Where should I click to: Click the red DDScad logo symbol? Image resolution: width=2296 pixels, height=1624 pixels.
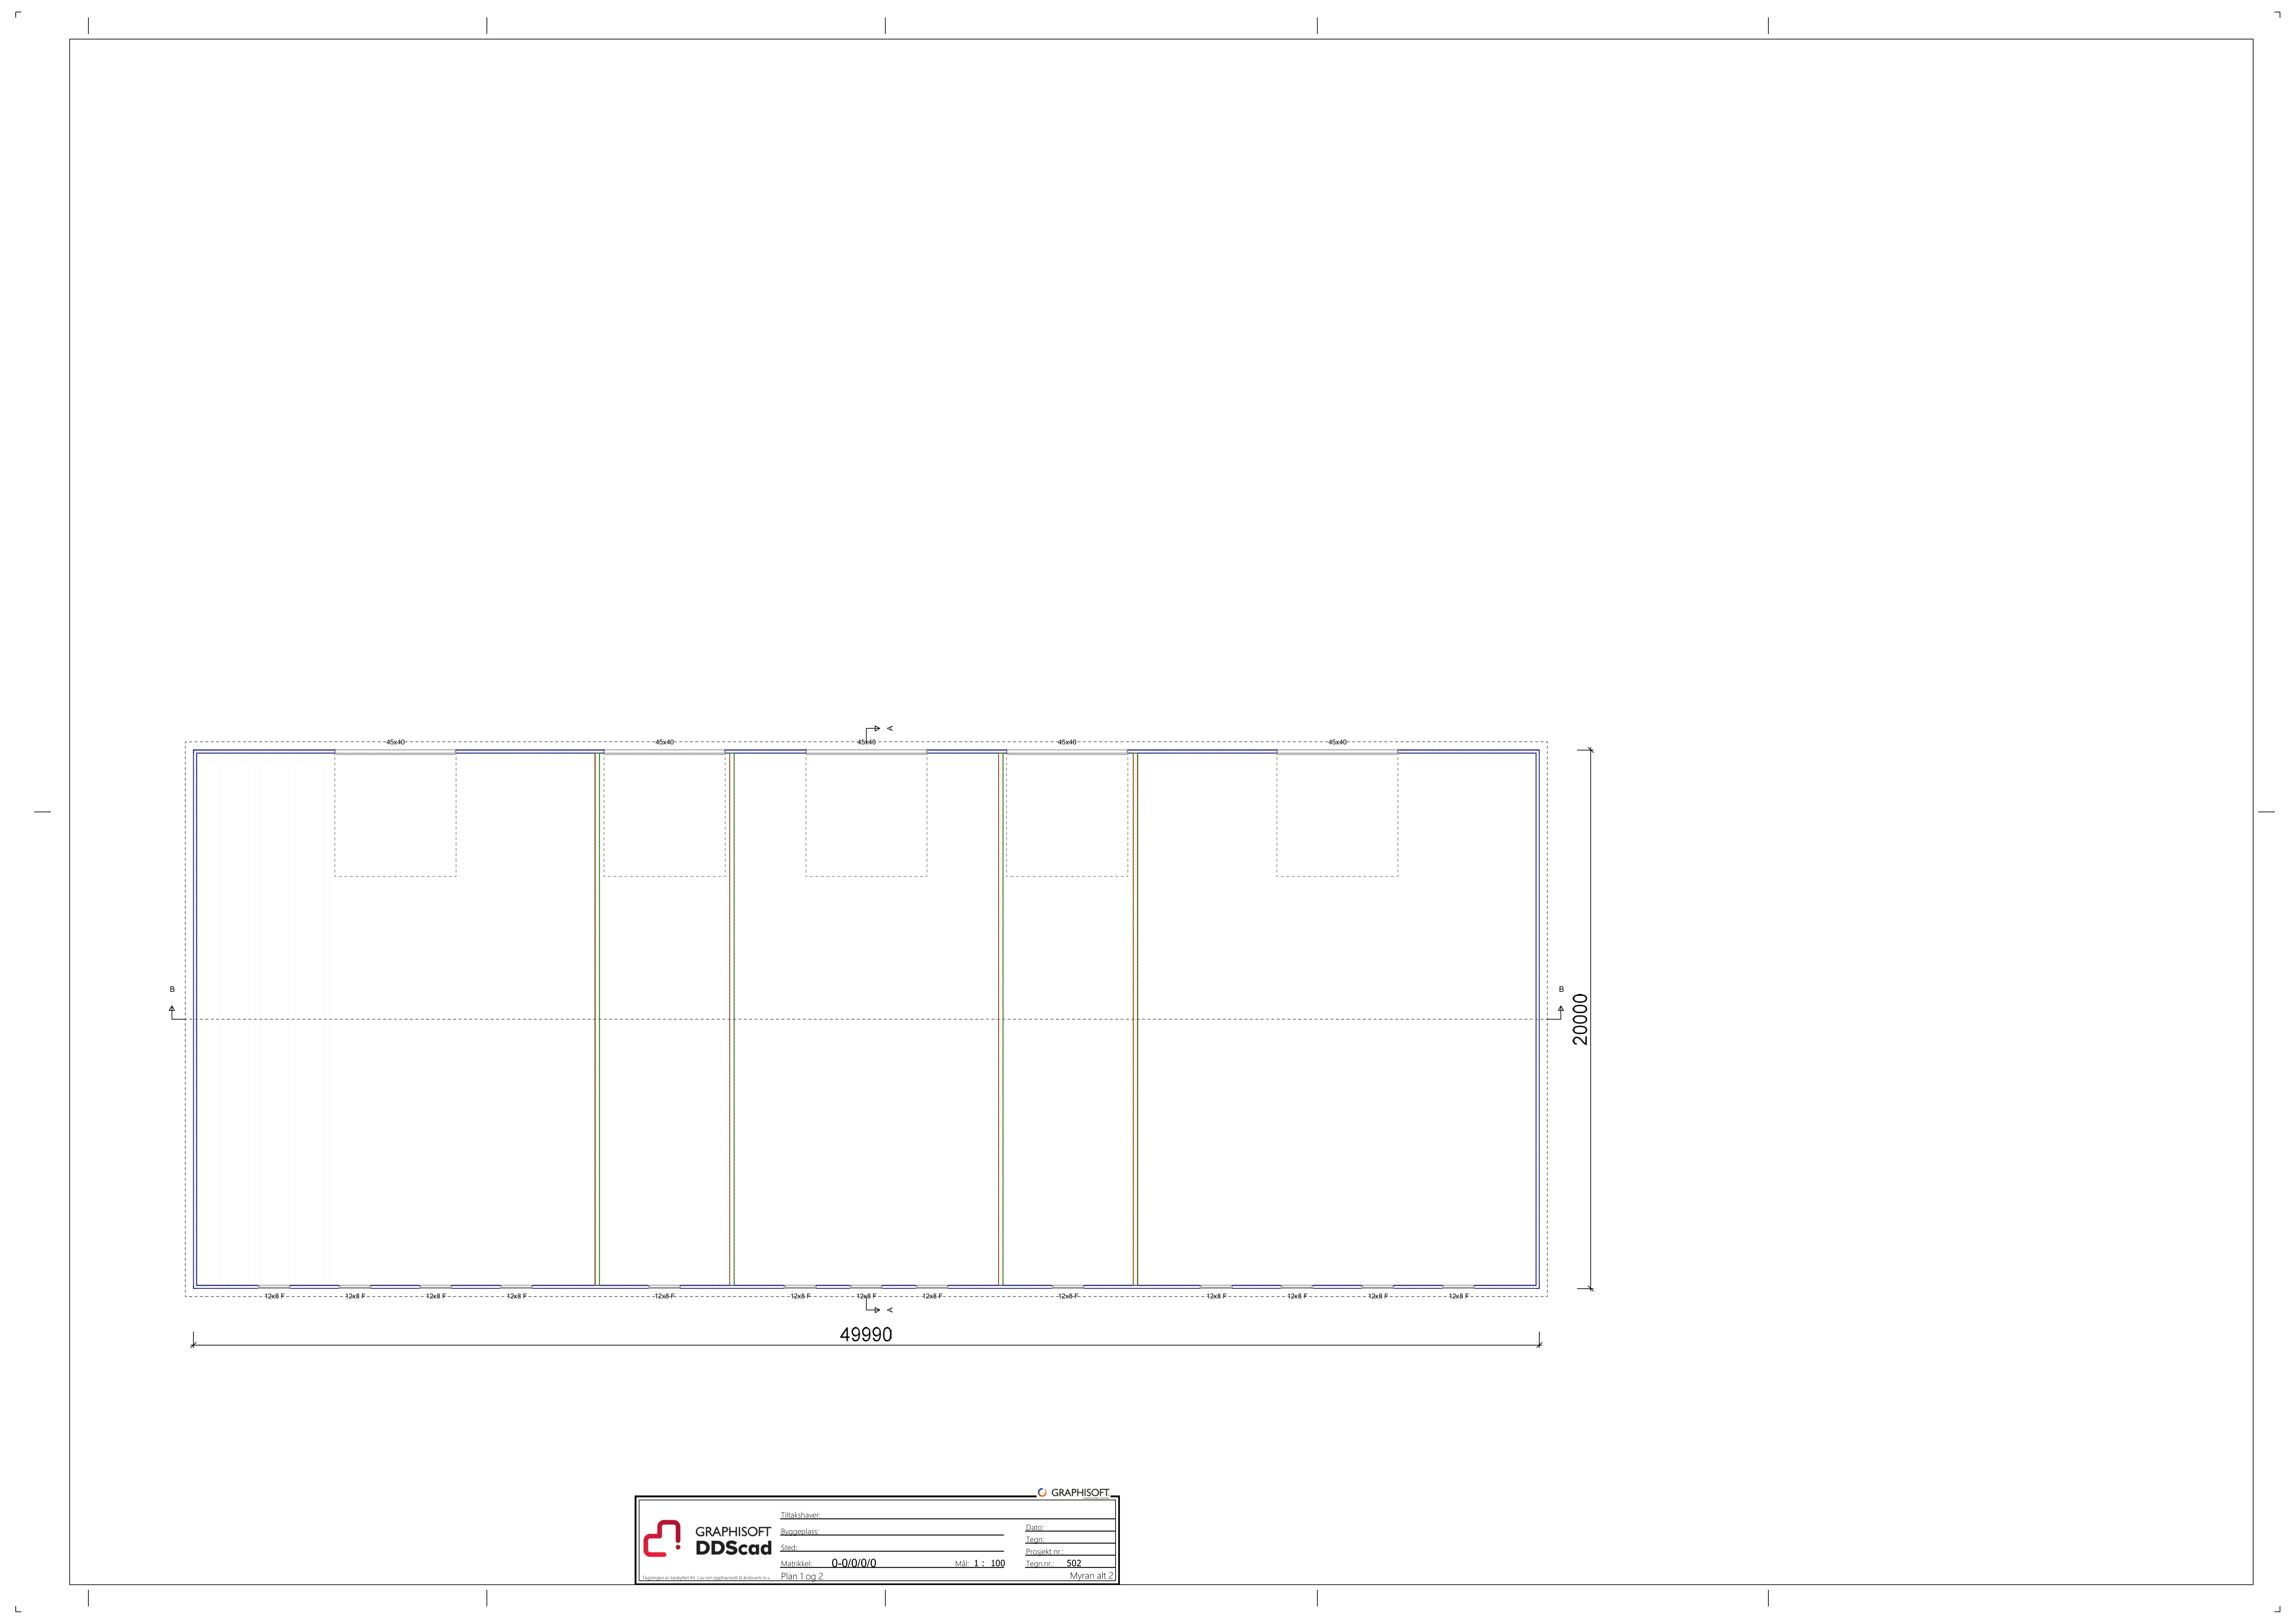click(x=662, y=1538)
